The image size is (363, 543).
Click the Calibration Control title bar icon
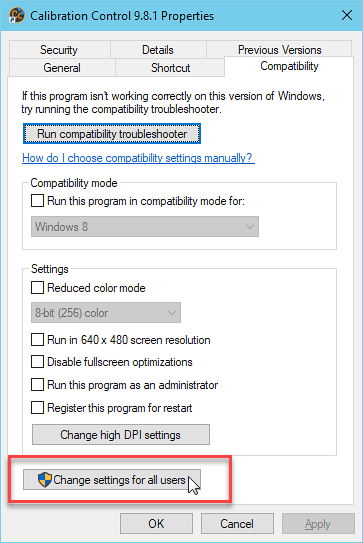tap(16, 15)
